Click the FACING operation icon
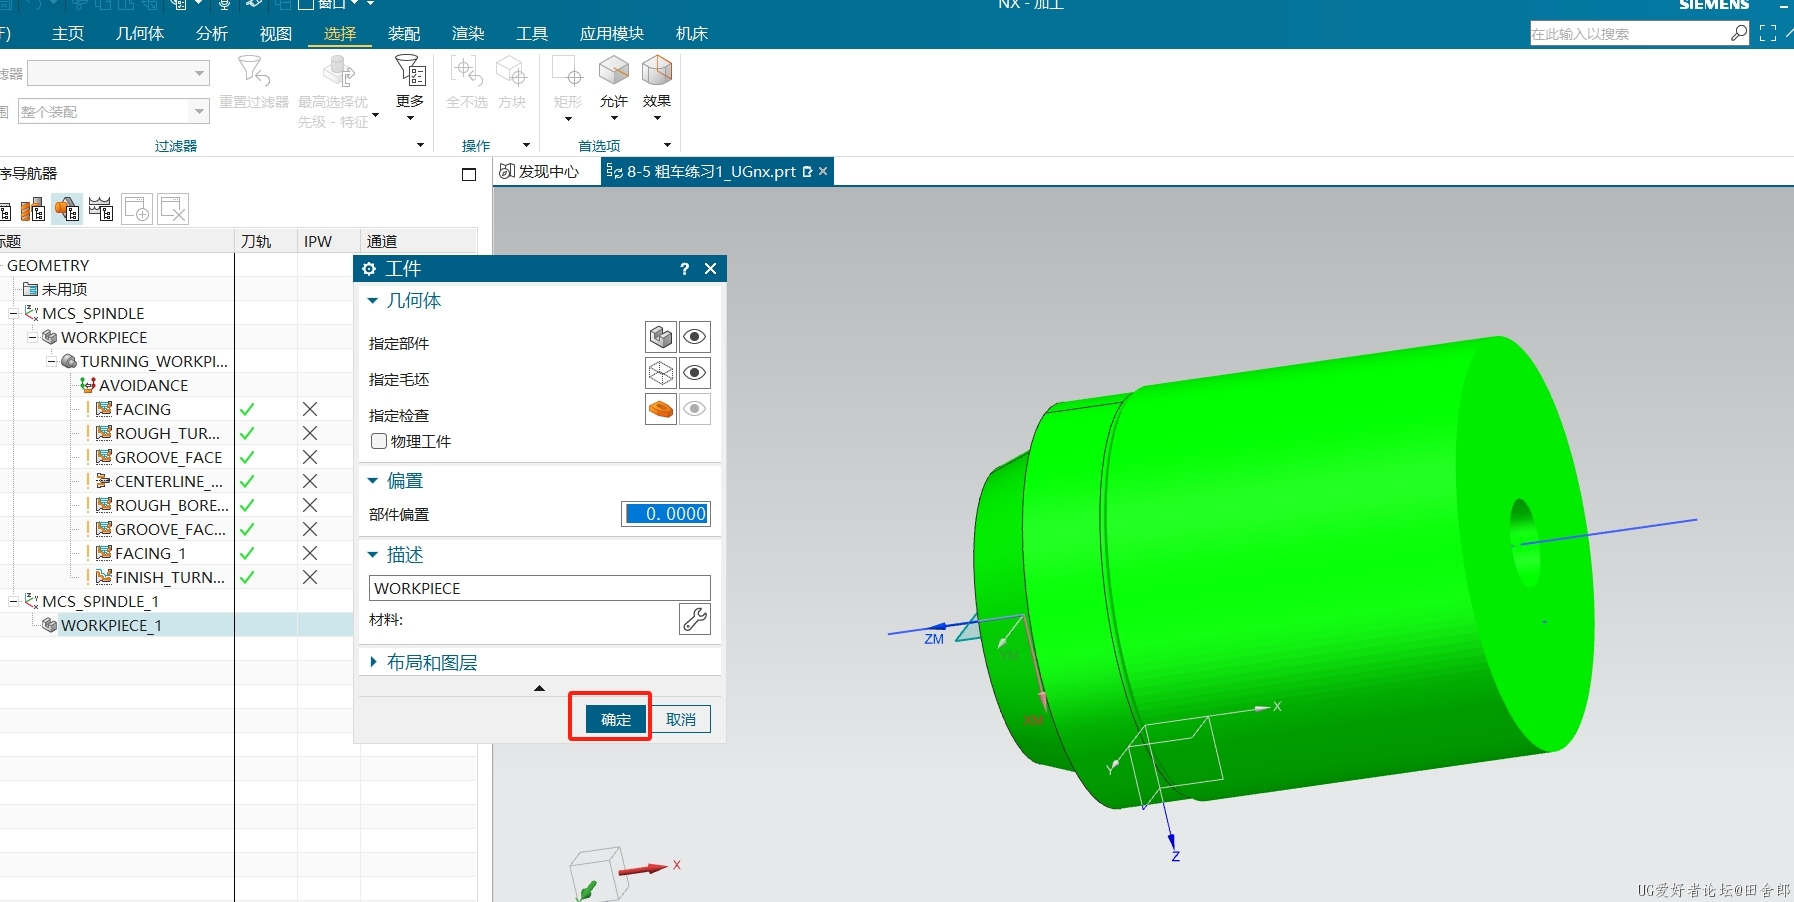Image resolution: width=1794 pixels, height=902 pixels. [103, 409]
